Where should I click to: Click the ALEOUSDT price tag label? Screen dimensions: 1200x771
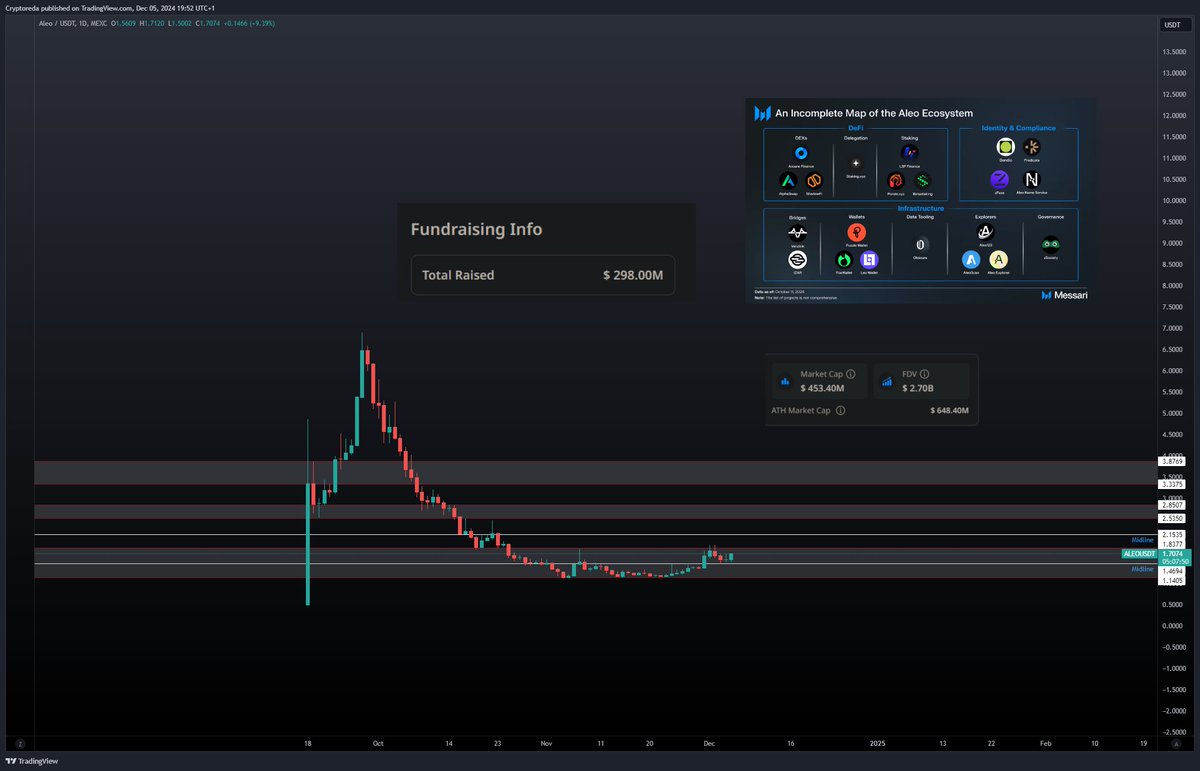click(x=1139, y=553)
